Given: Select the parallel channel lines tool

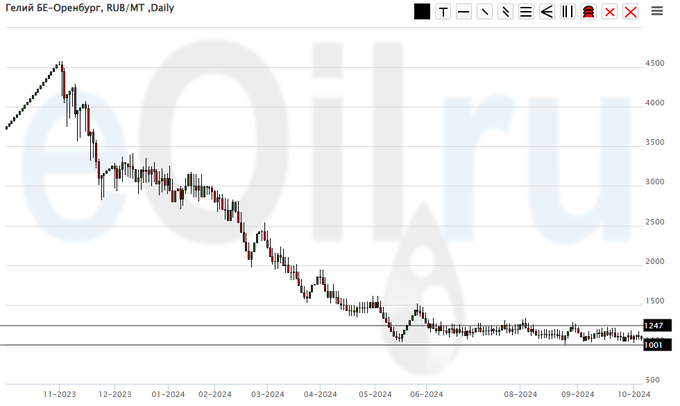Looking at the screenshot, I should pyautogui.click(x=505, y=12).
